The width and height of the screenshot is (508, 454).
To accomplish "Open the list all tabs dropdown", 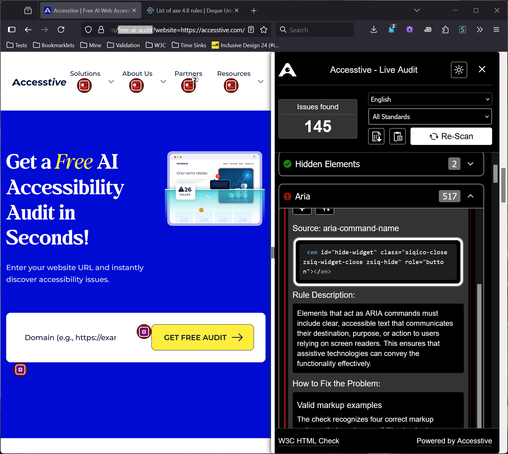I will (417, 11).
